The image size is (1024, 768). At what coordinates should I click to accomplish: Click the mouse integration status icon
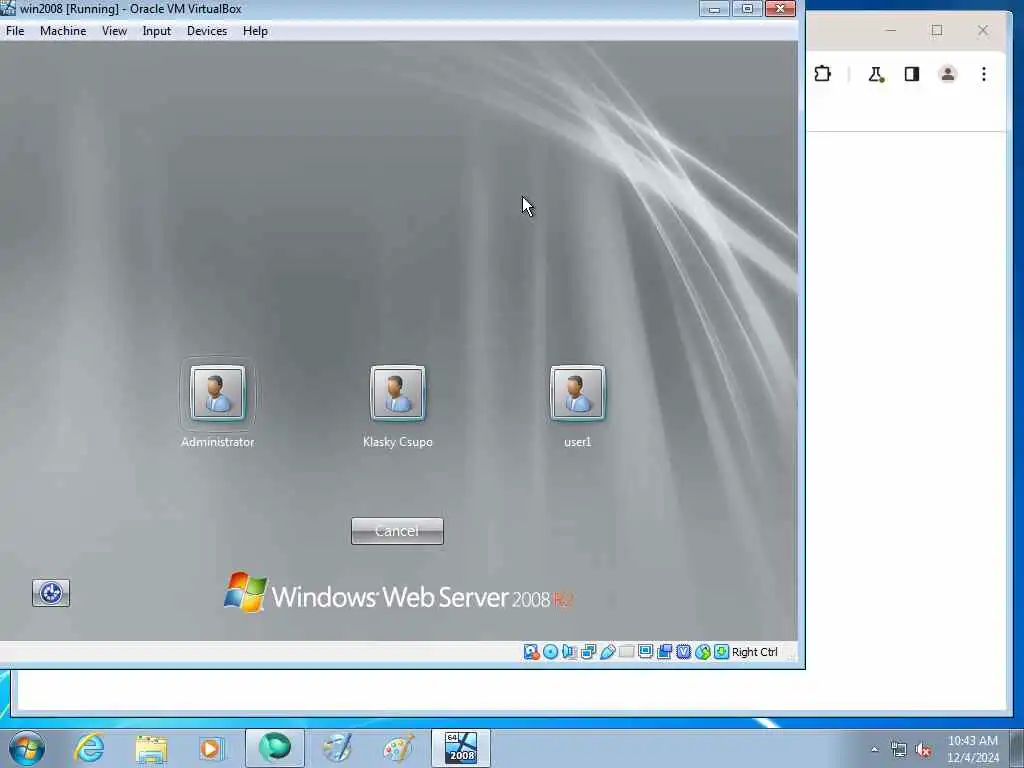tap(702, 652)
